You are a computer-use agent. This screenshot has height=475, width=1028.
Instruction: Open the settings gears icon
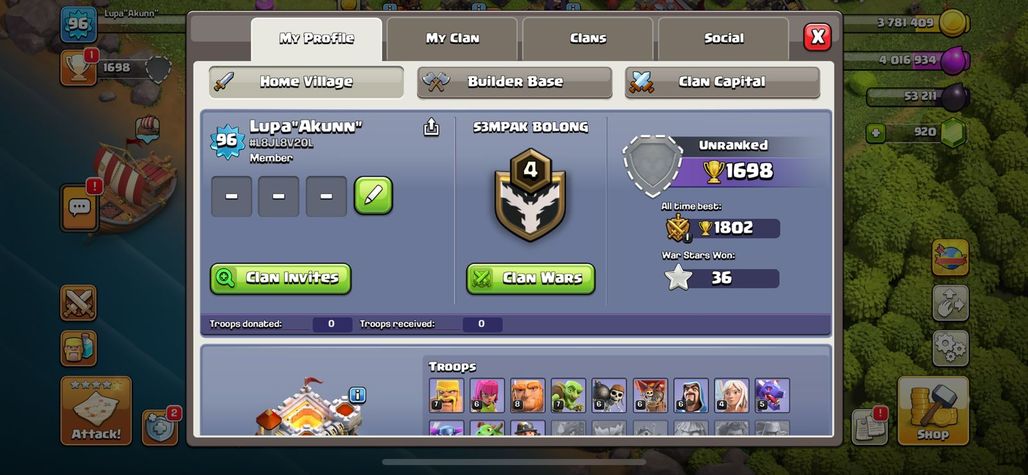(x=950, y=349)
